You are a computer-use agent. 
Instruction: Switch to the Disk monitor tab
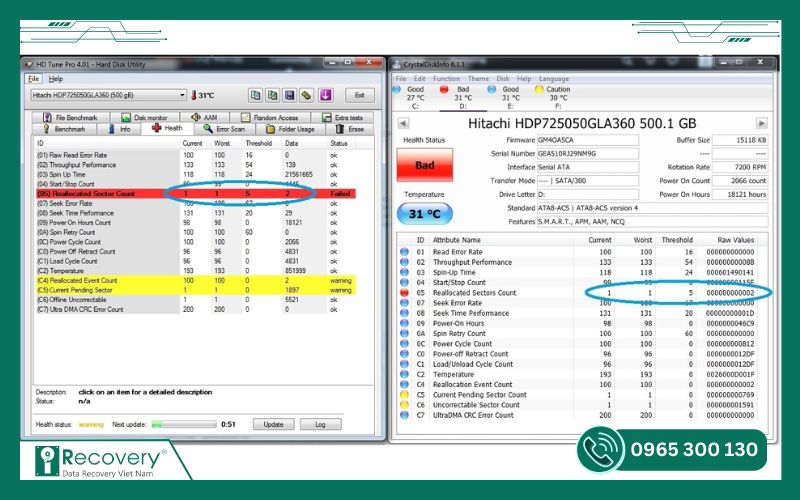pos(144,117)
